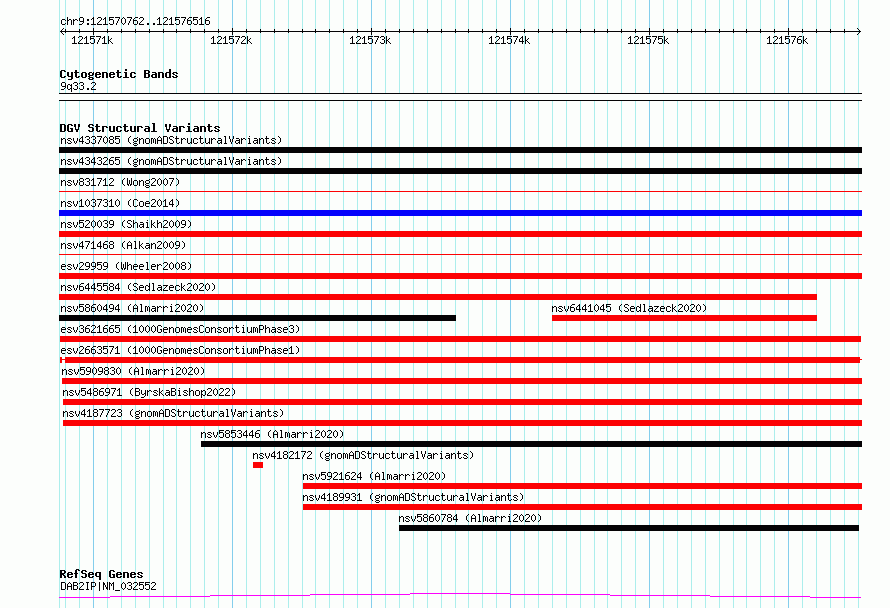Click chr9:121570762..121576516 coordinates text
This screenshot has height=608, width=890.
tap(135, 22)
